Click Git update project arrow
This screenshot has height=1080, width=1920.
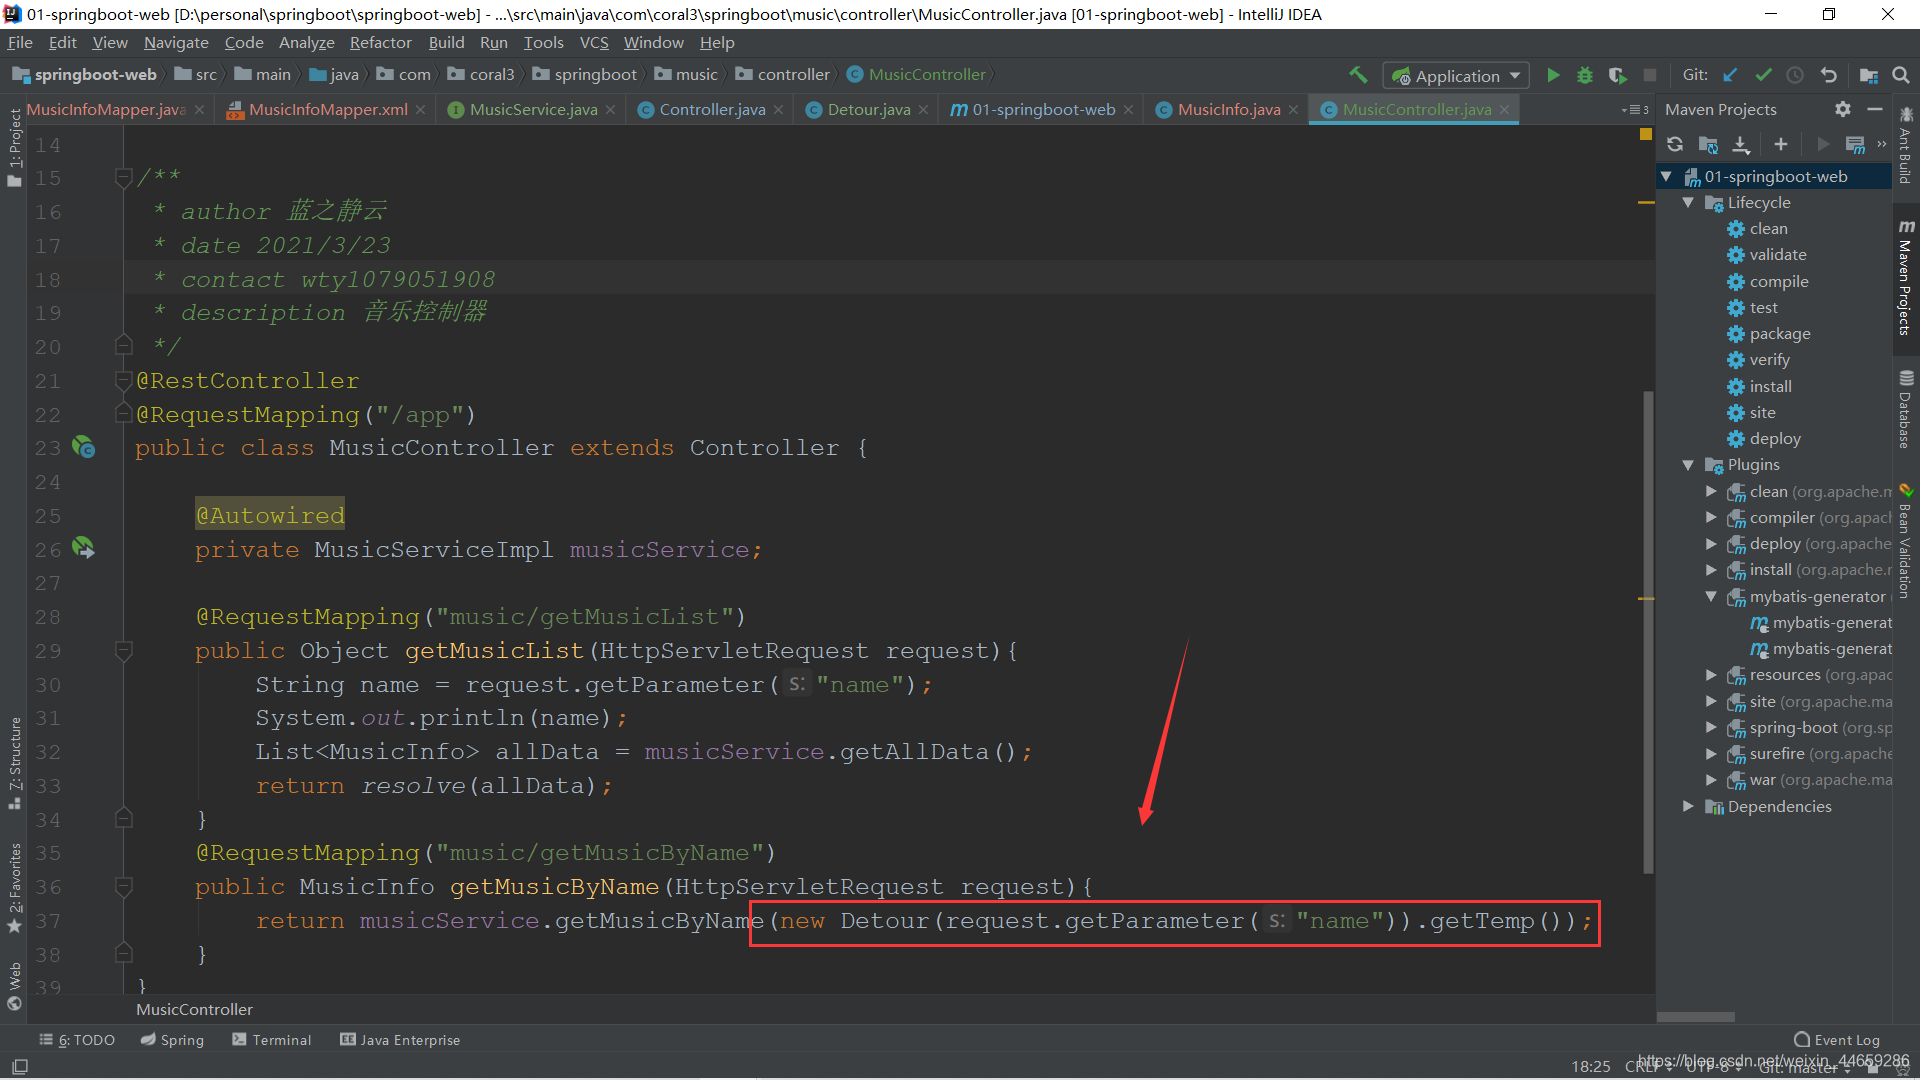point(1731,75)
